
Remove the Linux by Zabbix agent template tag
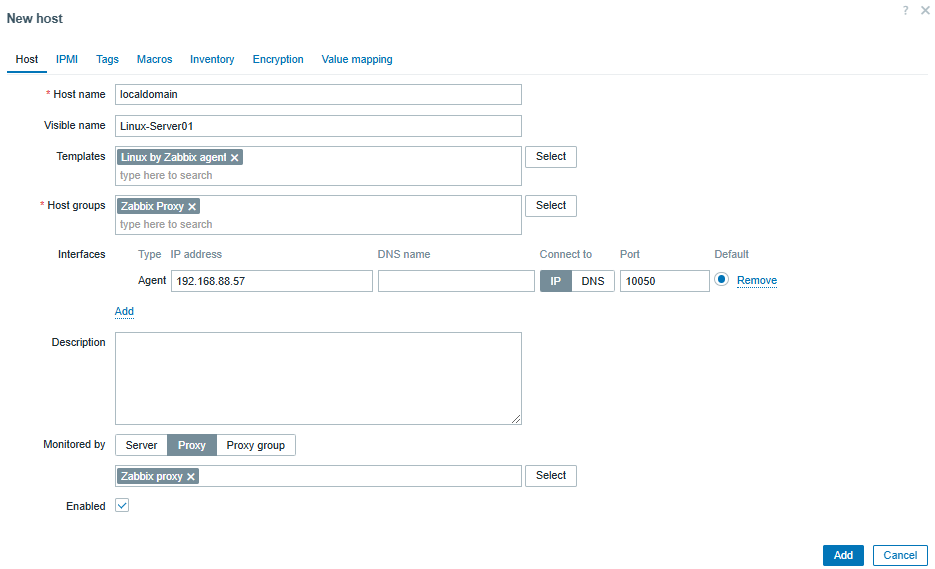pos(235,158)
